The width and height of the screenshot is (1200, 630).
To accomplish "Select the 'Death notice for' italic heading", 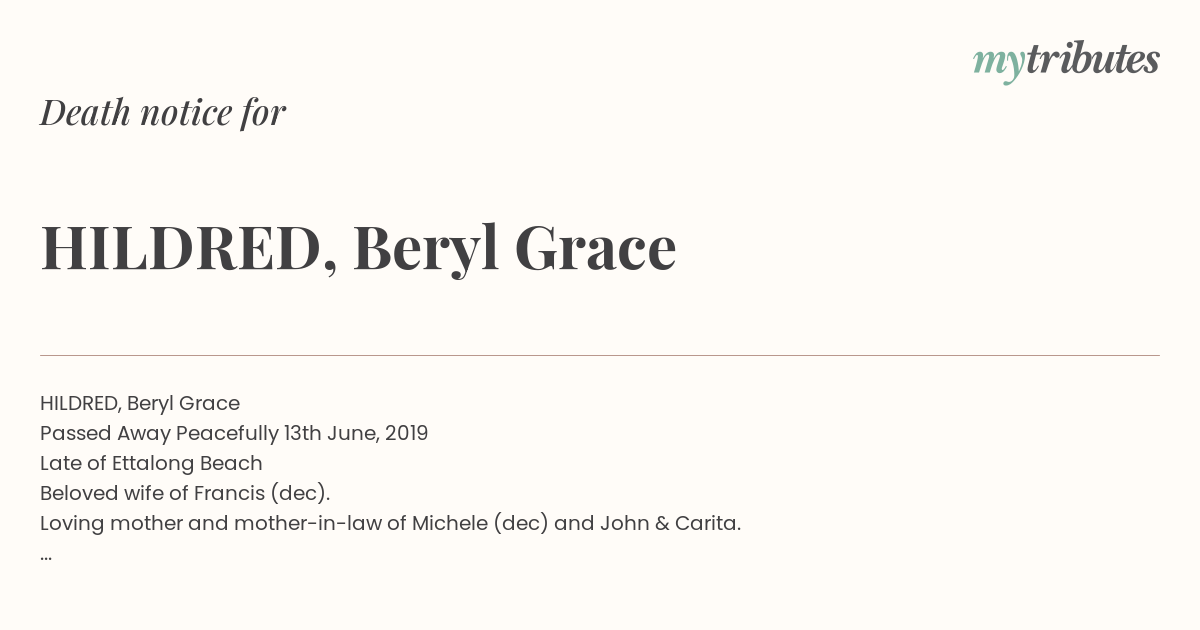I will 163,113.
